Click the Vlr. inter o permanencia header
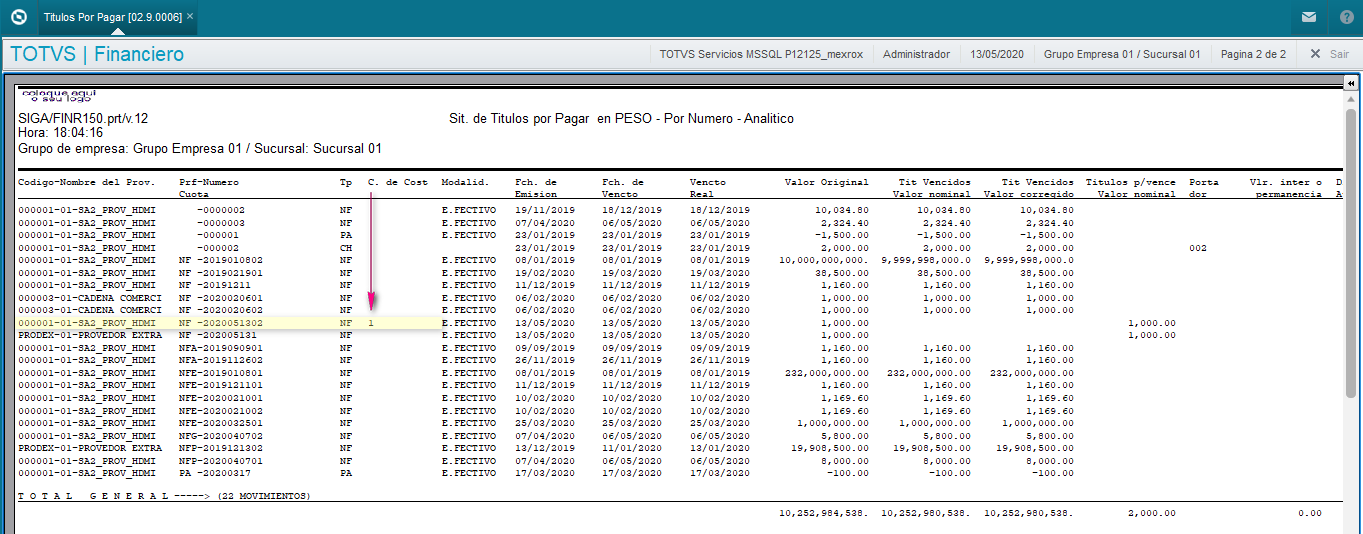The height and width of the screenshot is (534, 1363). point(1286,188)
